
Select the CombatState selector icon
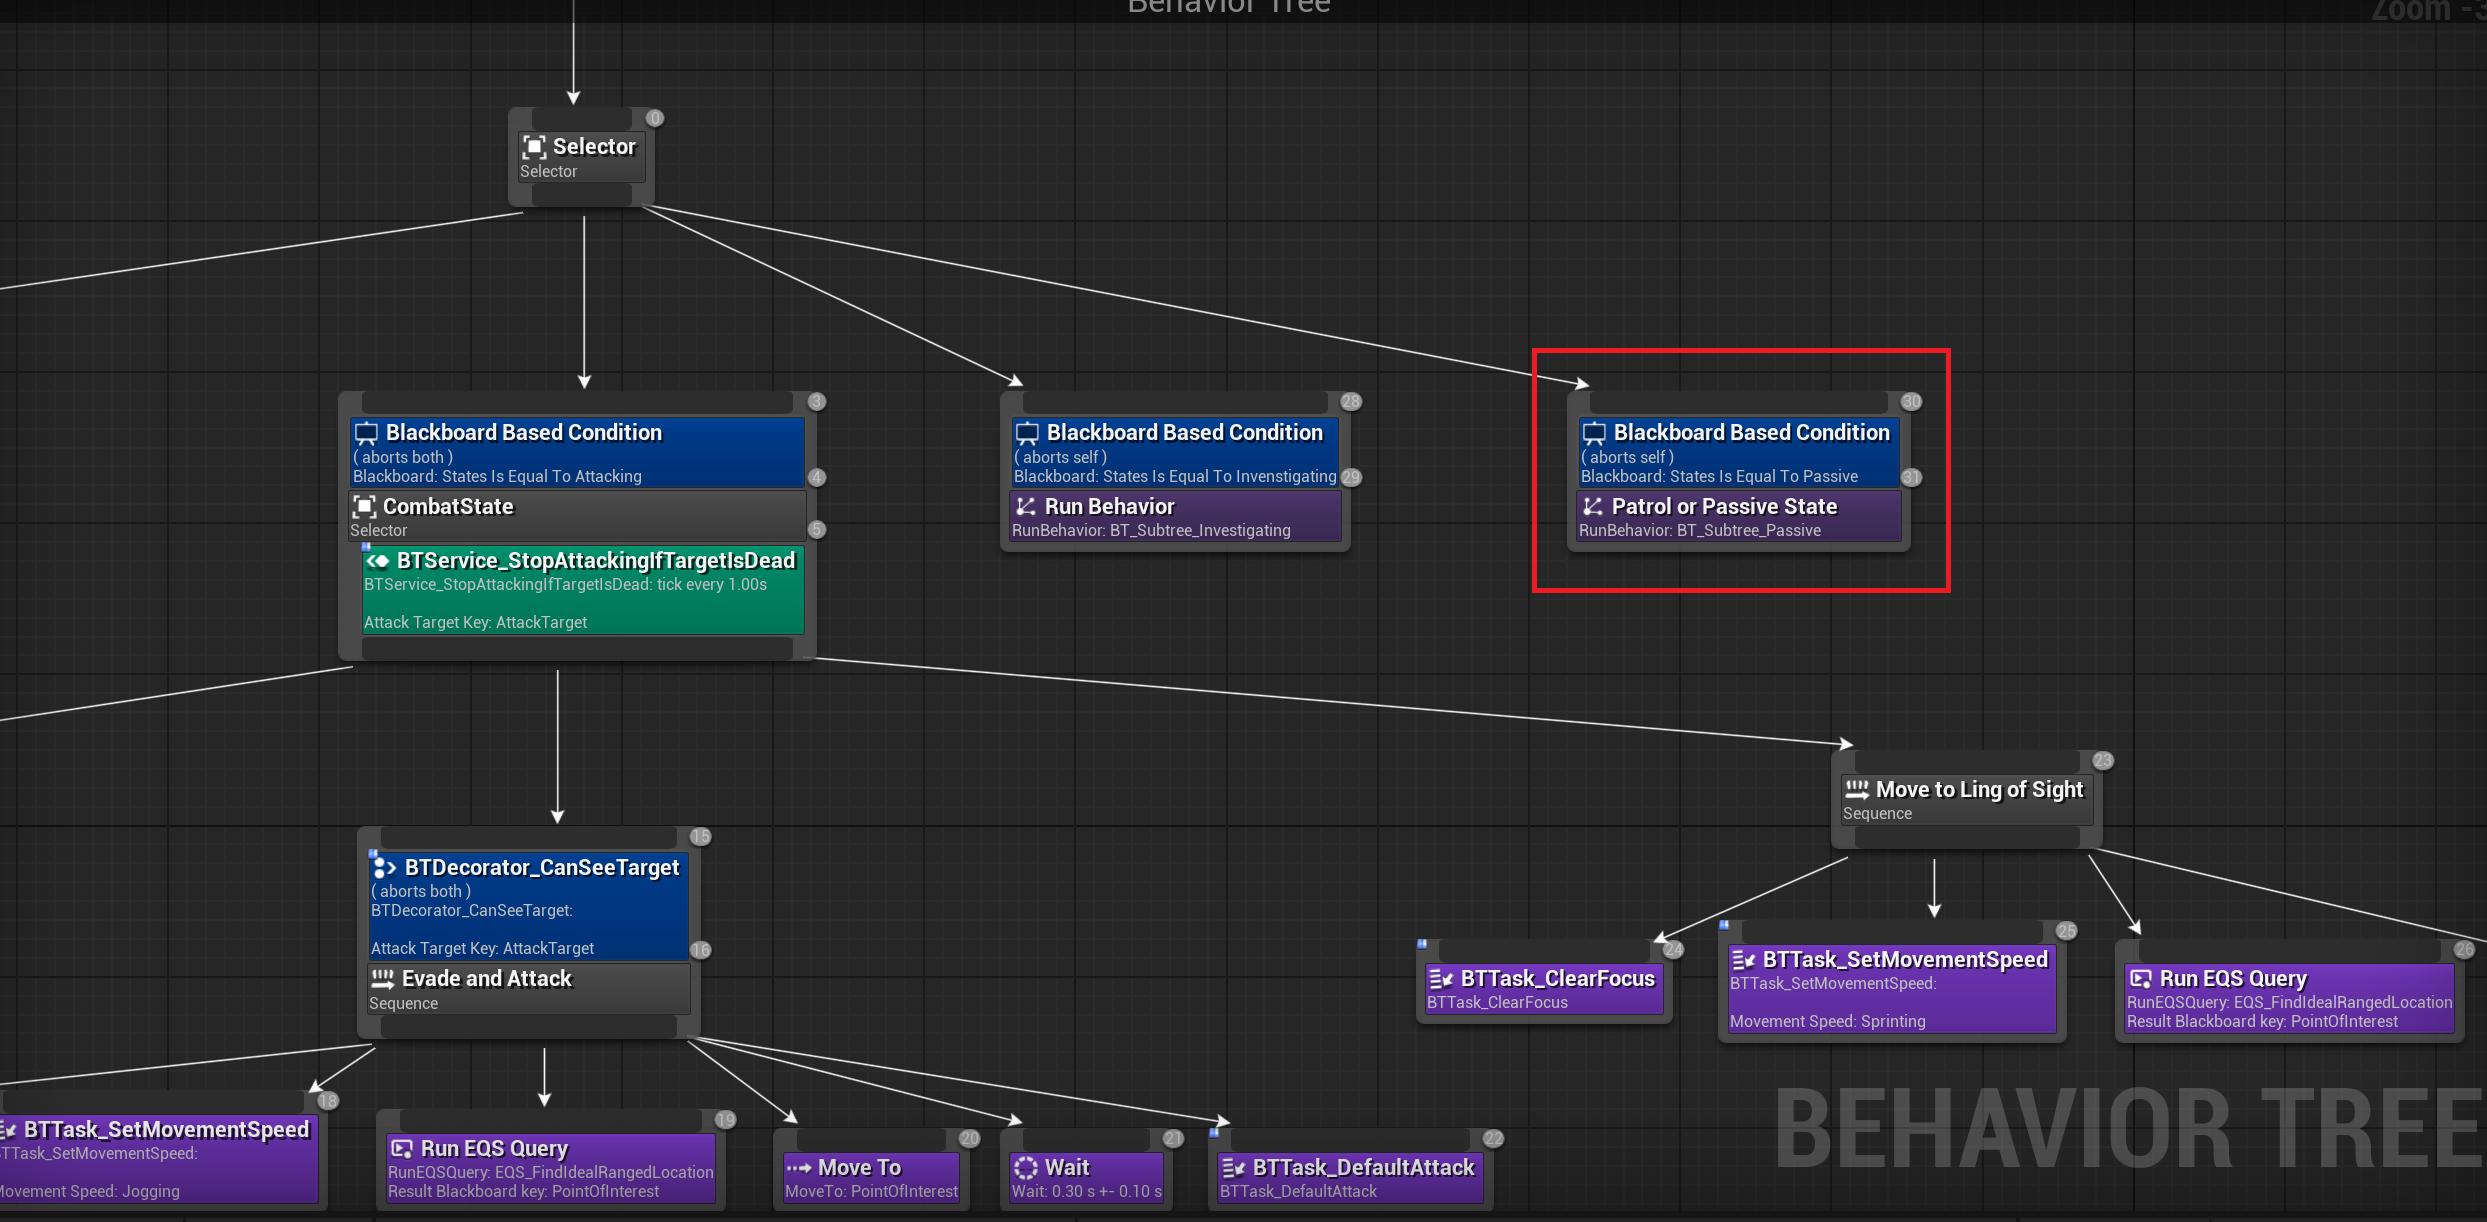click(x=365, y=507)
